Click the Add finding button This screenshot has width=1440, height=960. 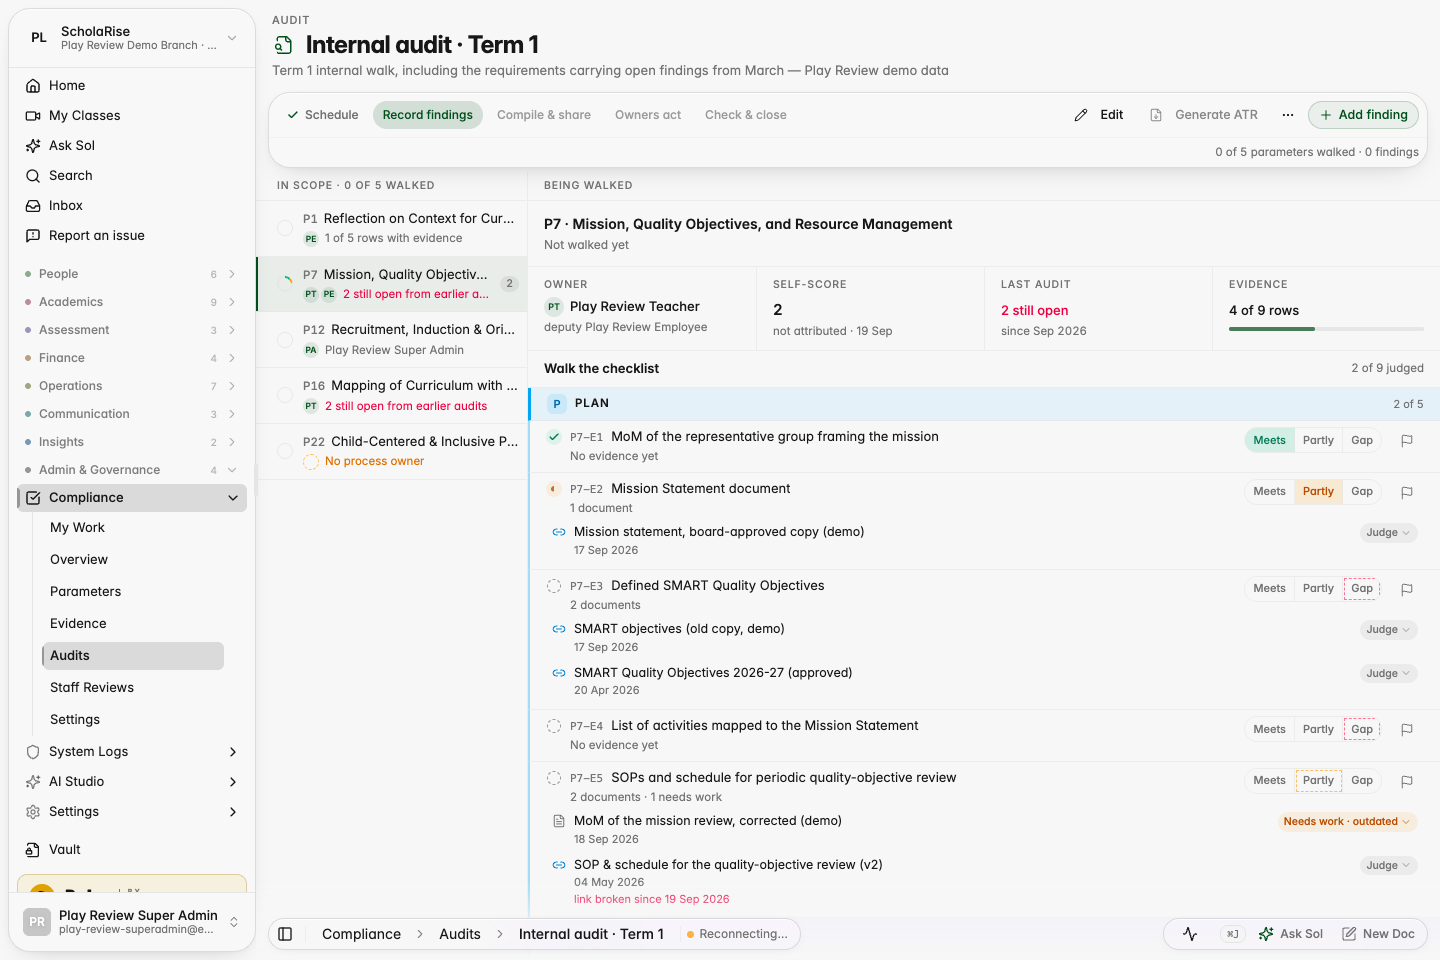1363,115
